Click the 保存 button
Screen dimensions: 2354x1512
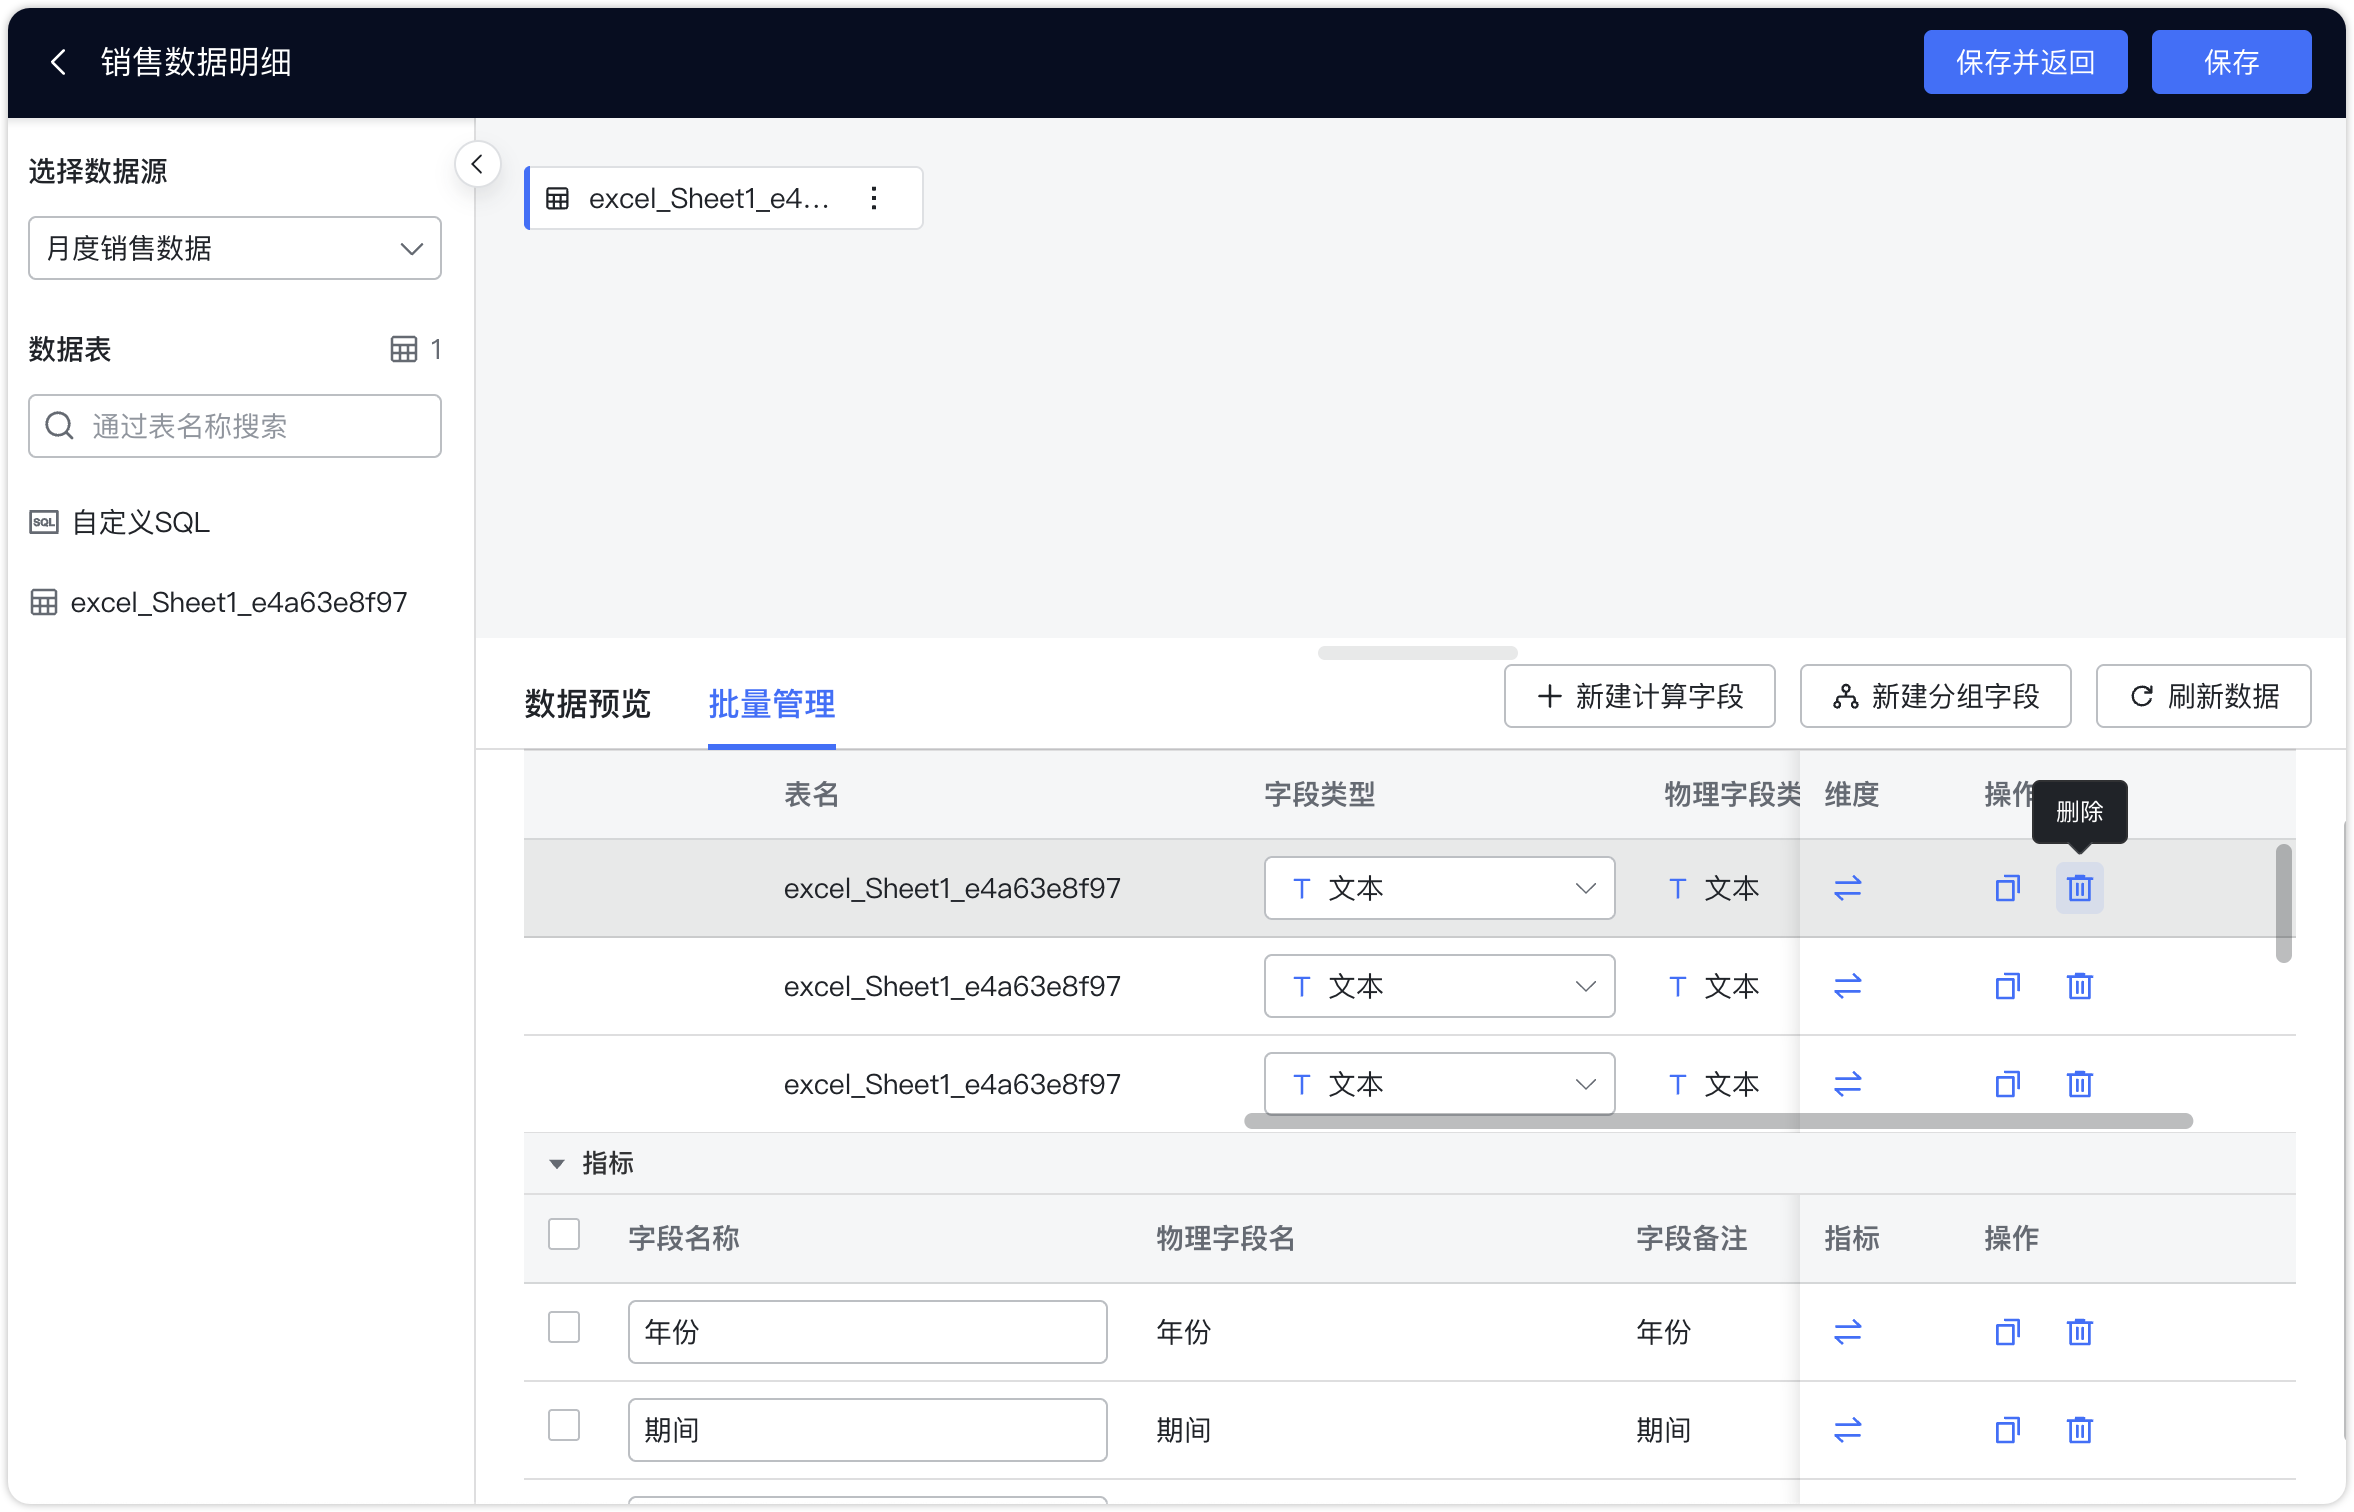point(2231,62)
